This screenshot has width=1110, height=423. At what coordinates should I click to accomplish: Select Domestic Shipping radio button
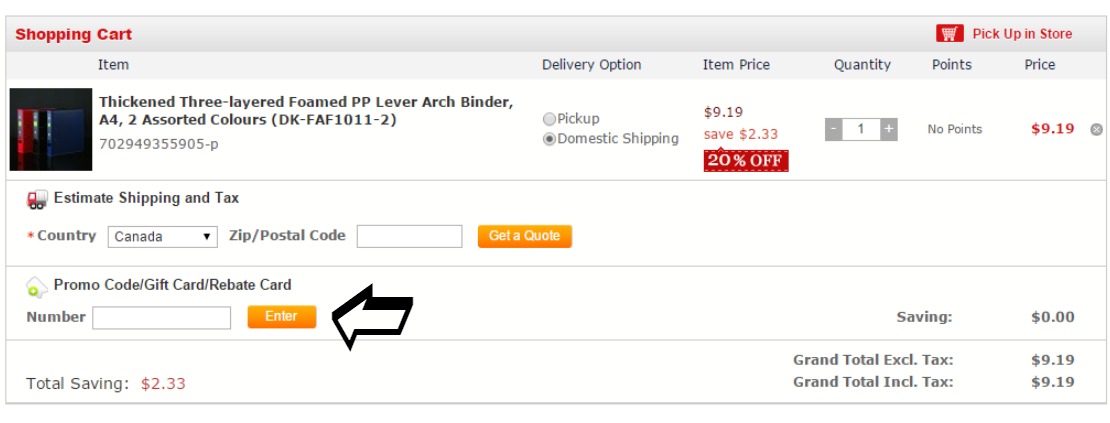[x=549, y=139]
